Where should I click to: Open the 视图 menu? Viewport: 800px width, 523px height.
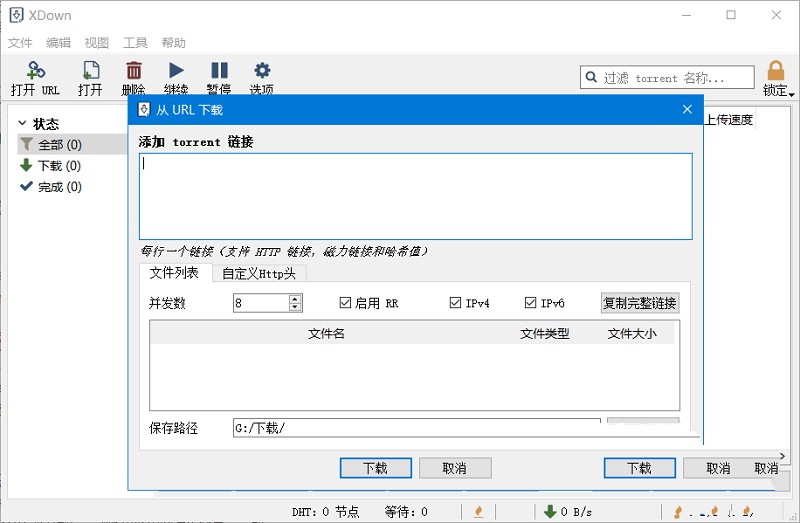97,42
